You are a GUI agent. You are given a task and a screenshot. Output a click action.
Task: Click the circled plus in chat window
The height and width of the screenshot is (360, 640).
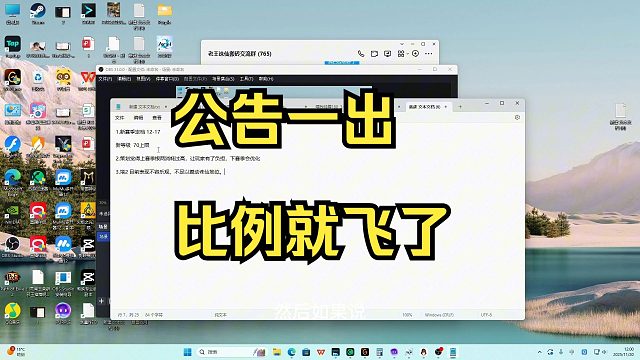(416, 53)
